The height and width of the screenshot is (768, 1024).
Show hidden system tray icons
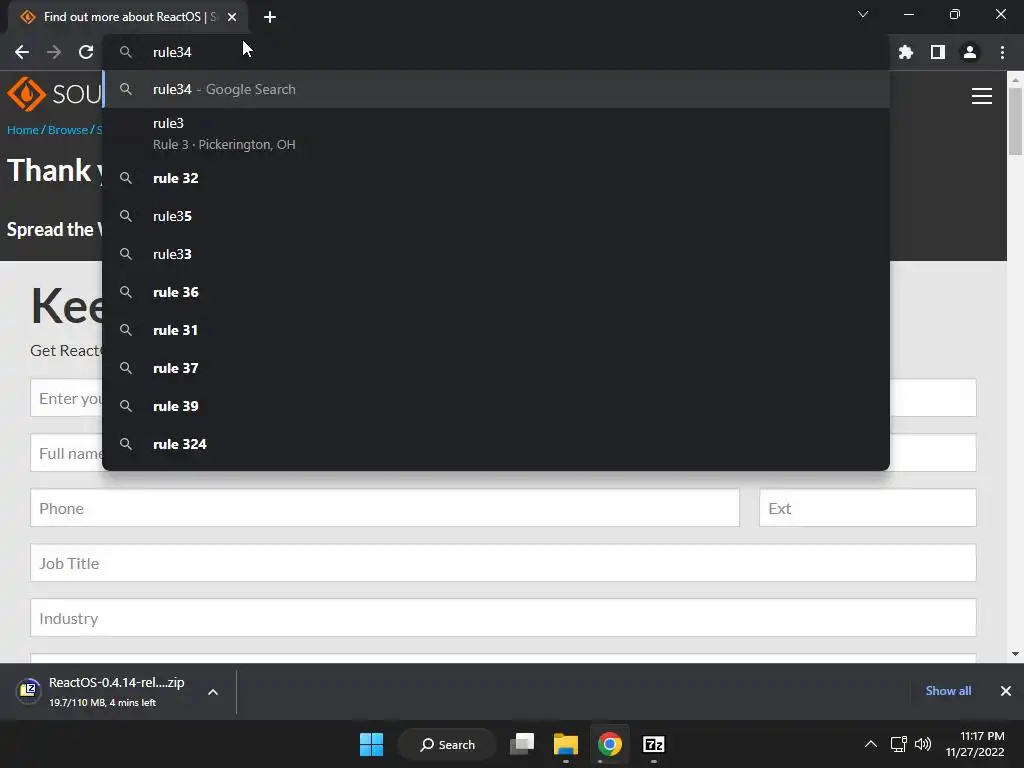tap(871, 744)
